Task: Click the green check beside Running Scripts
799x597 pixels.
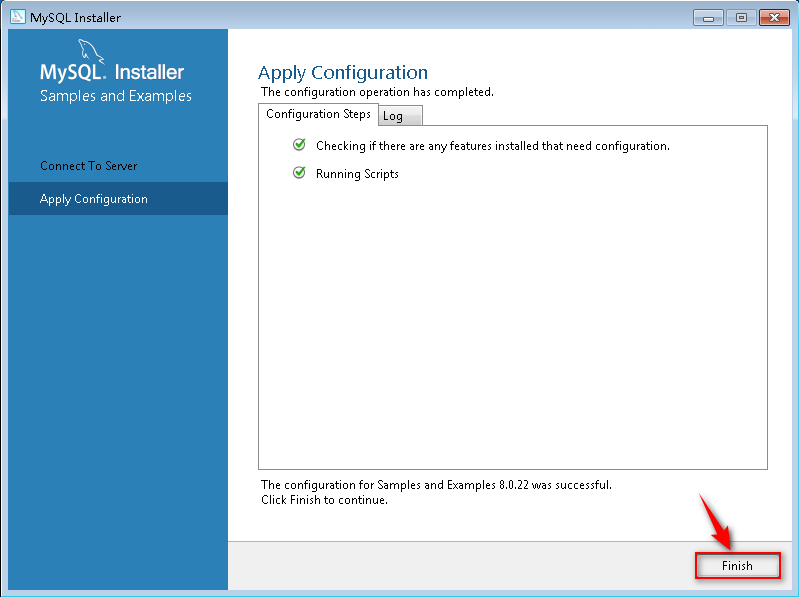Action: coord(299,173)
